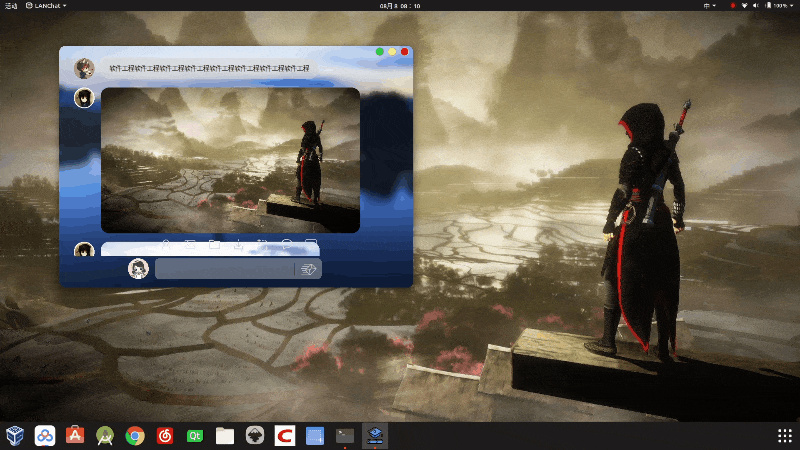The image size is (800, 450).
Task: Click the volume speaker icon in top bar
Action: point(756,6)
